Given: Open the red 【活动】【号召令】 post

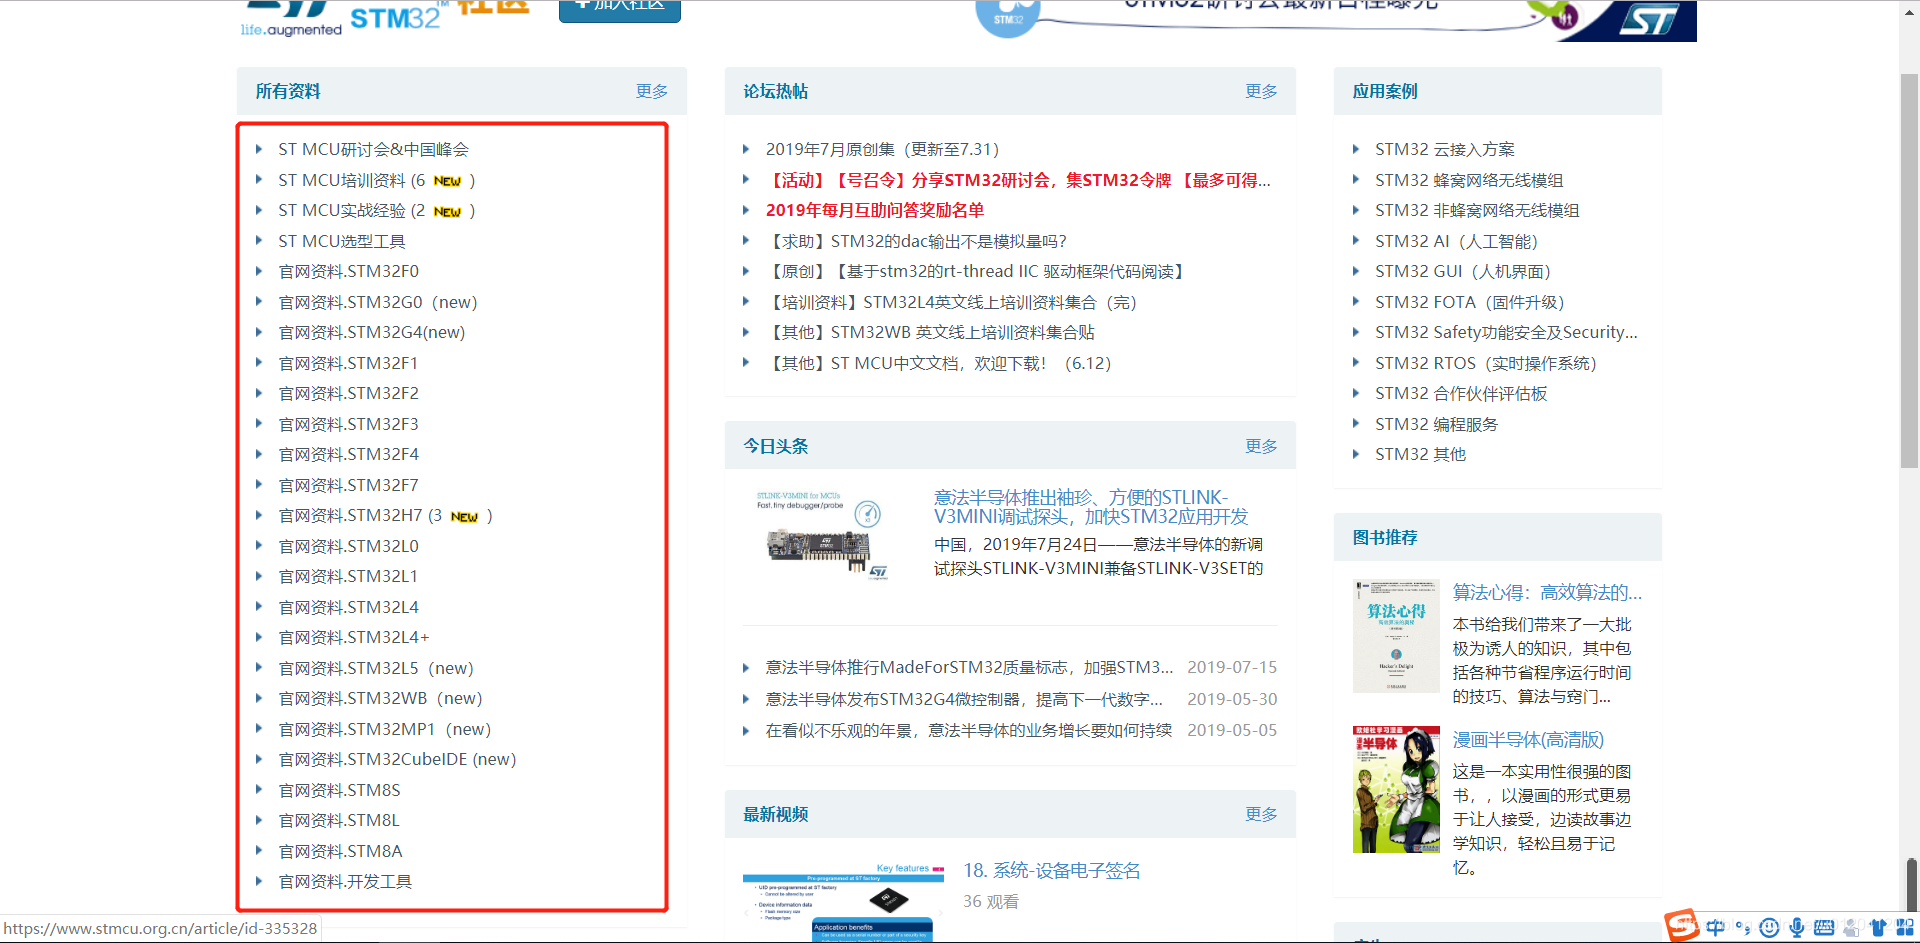Looking at the screenshot, I should (x=1018, y=180).
